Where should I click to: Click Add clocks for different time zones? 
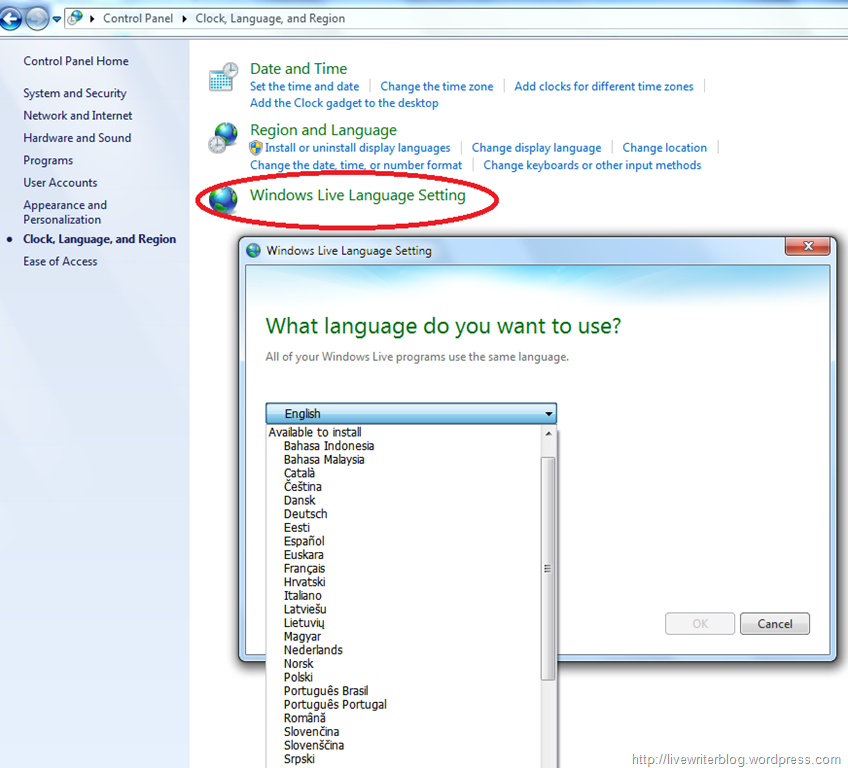coord(604,87)
